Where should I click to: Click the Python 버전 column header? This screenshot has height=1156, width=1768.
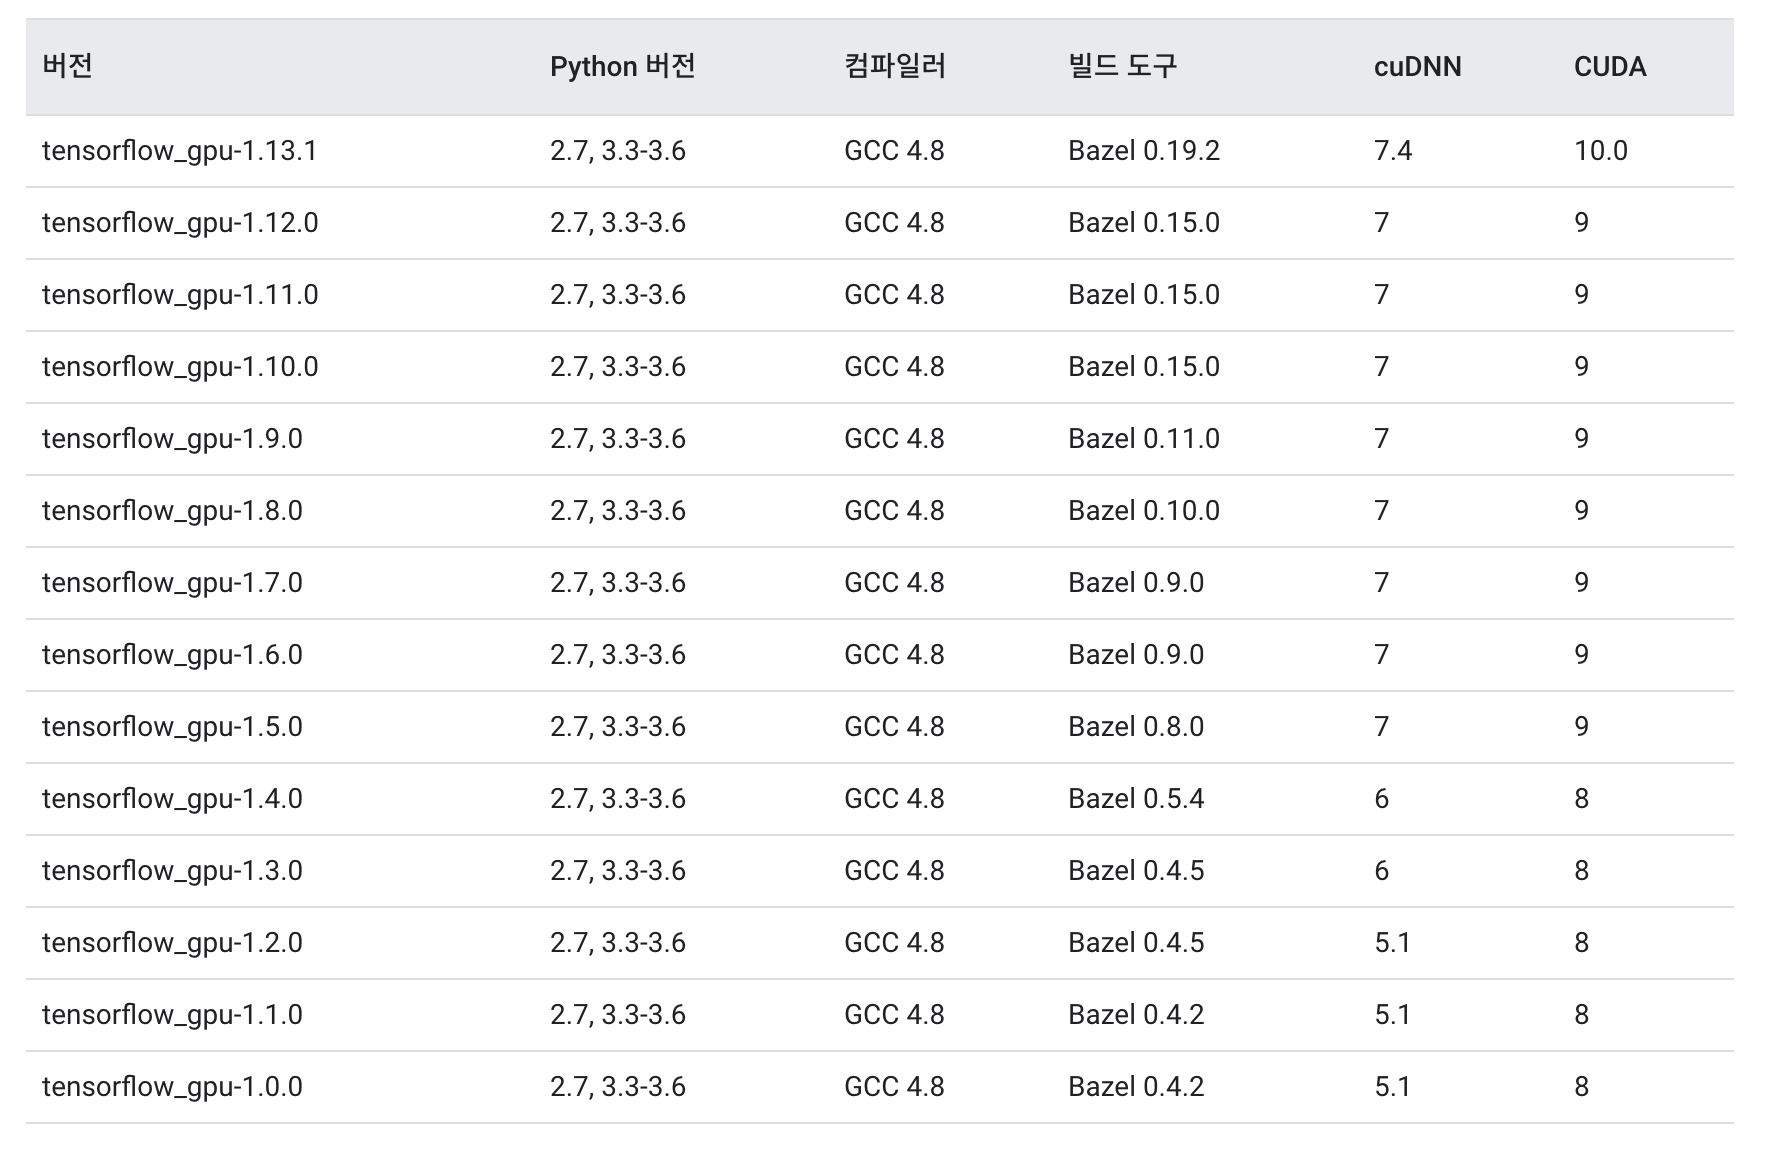coord(622,66)
